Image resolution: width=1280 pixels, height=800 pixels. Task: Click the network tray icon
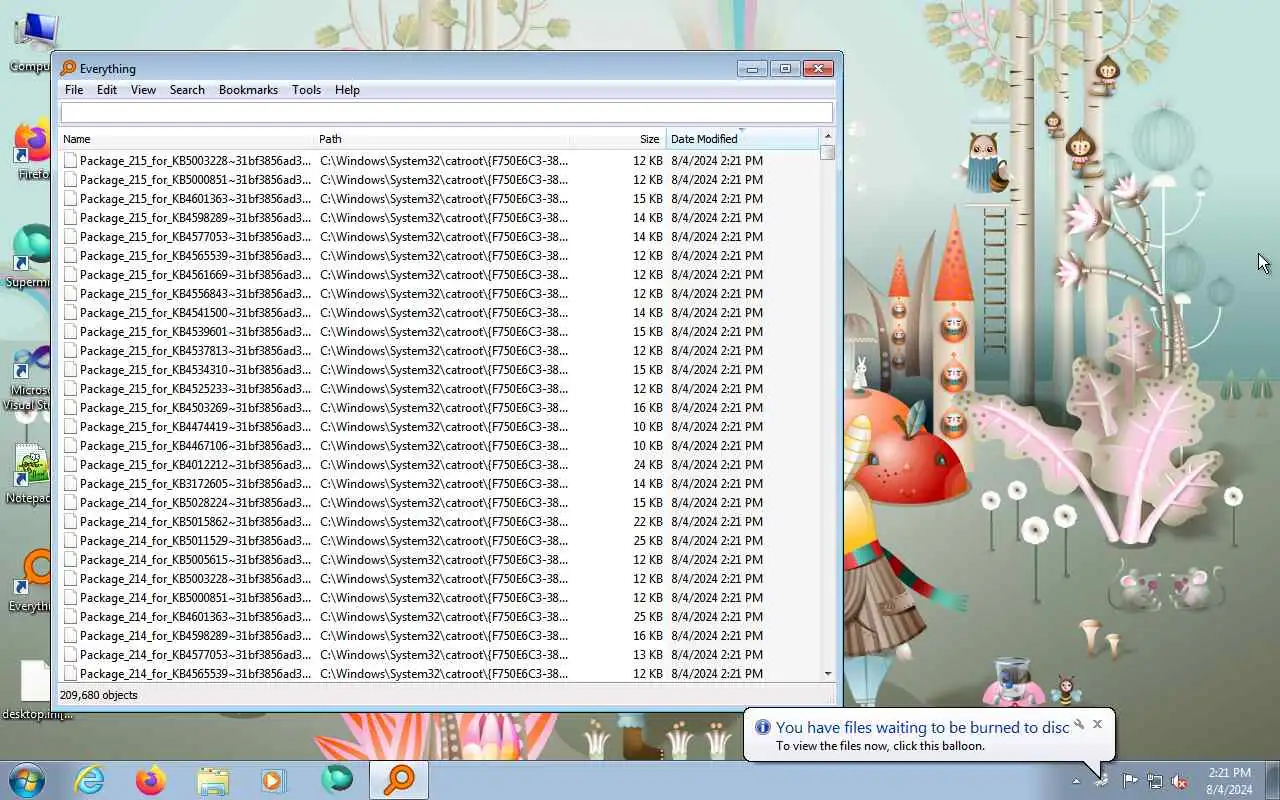1155,781
